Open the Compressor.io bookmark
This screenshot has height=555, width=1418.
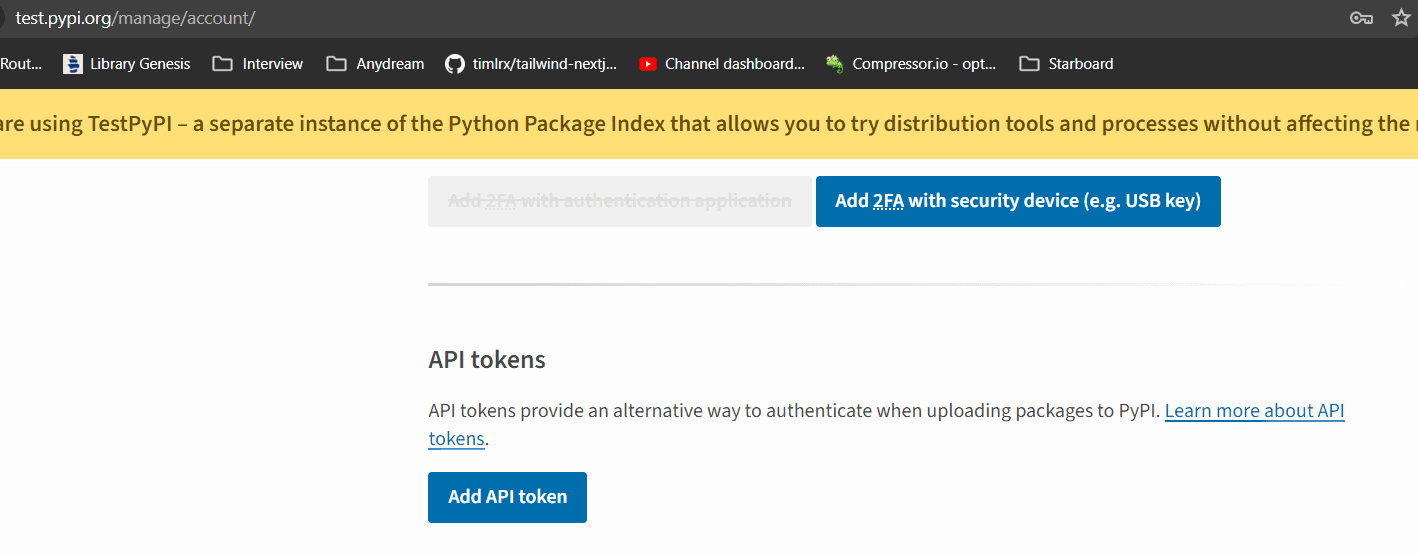pyautogui.click(x=911, y=64)
